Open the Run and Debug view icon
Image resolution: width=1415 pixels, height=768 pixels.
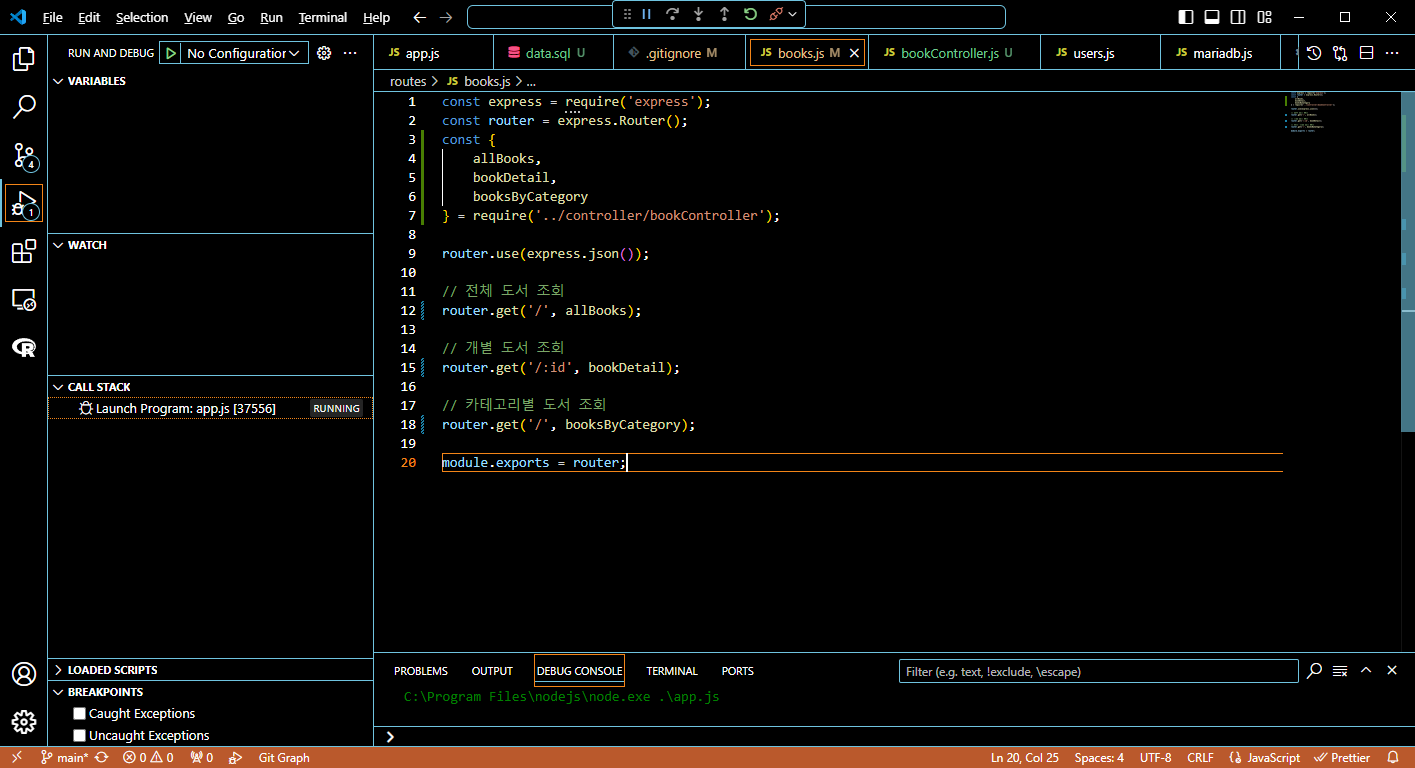pyautogui.click(x=24, y=203)
